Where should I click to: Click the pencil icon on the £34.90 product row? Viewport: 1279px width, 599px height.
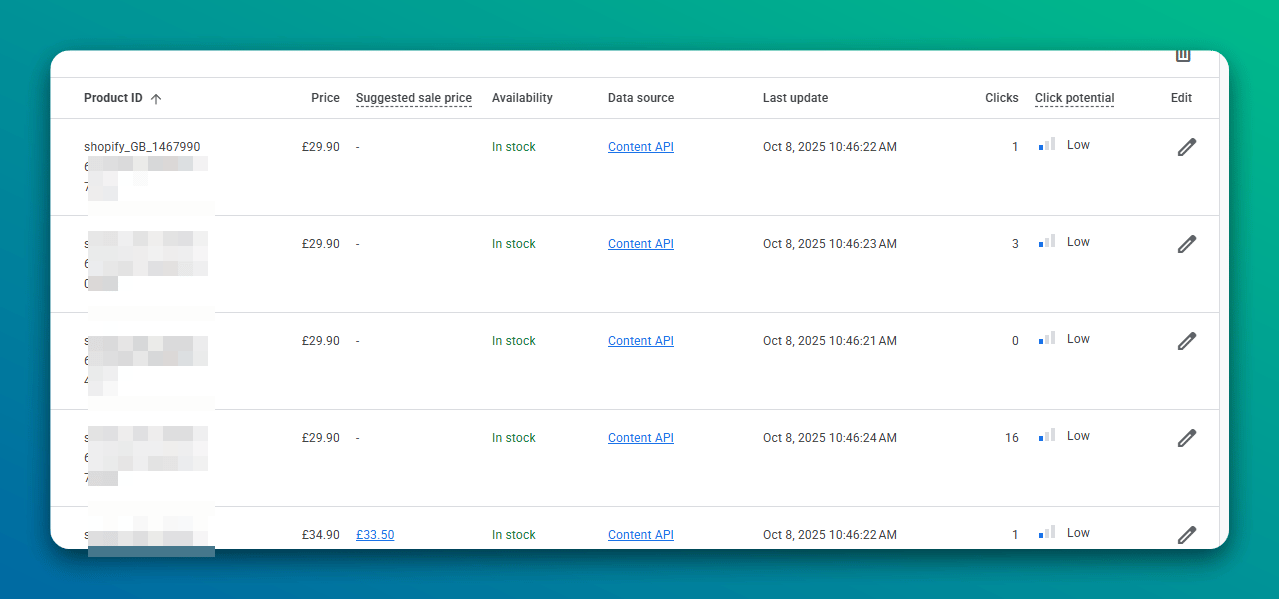click(1186, 534)
